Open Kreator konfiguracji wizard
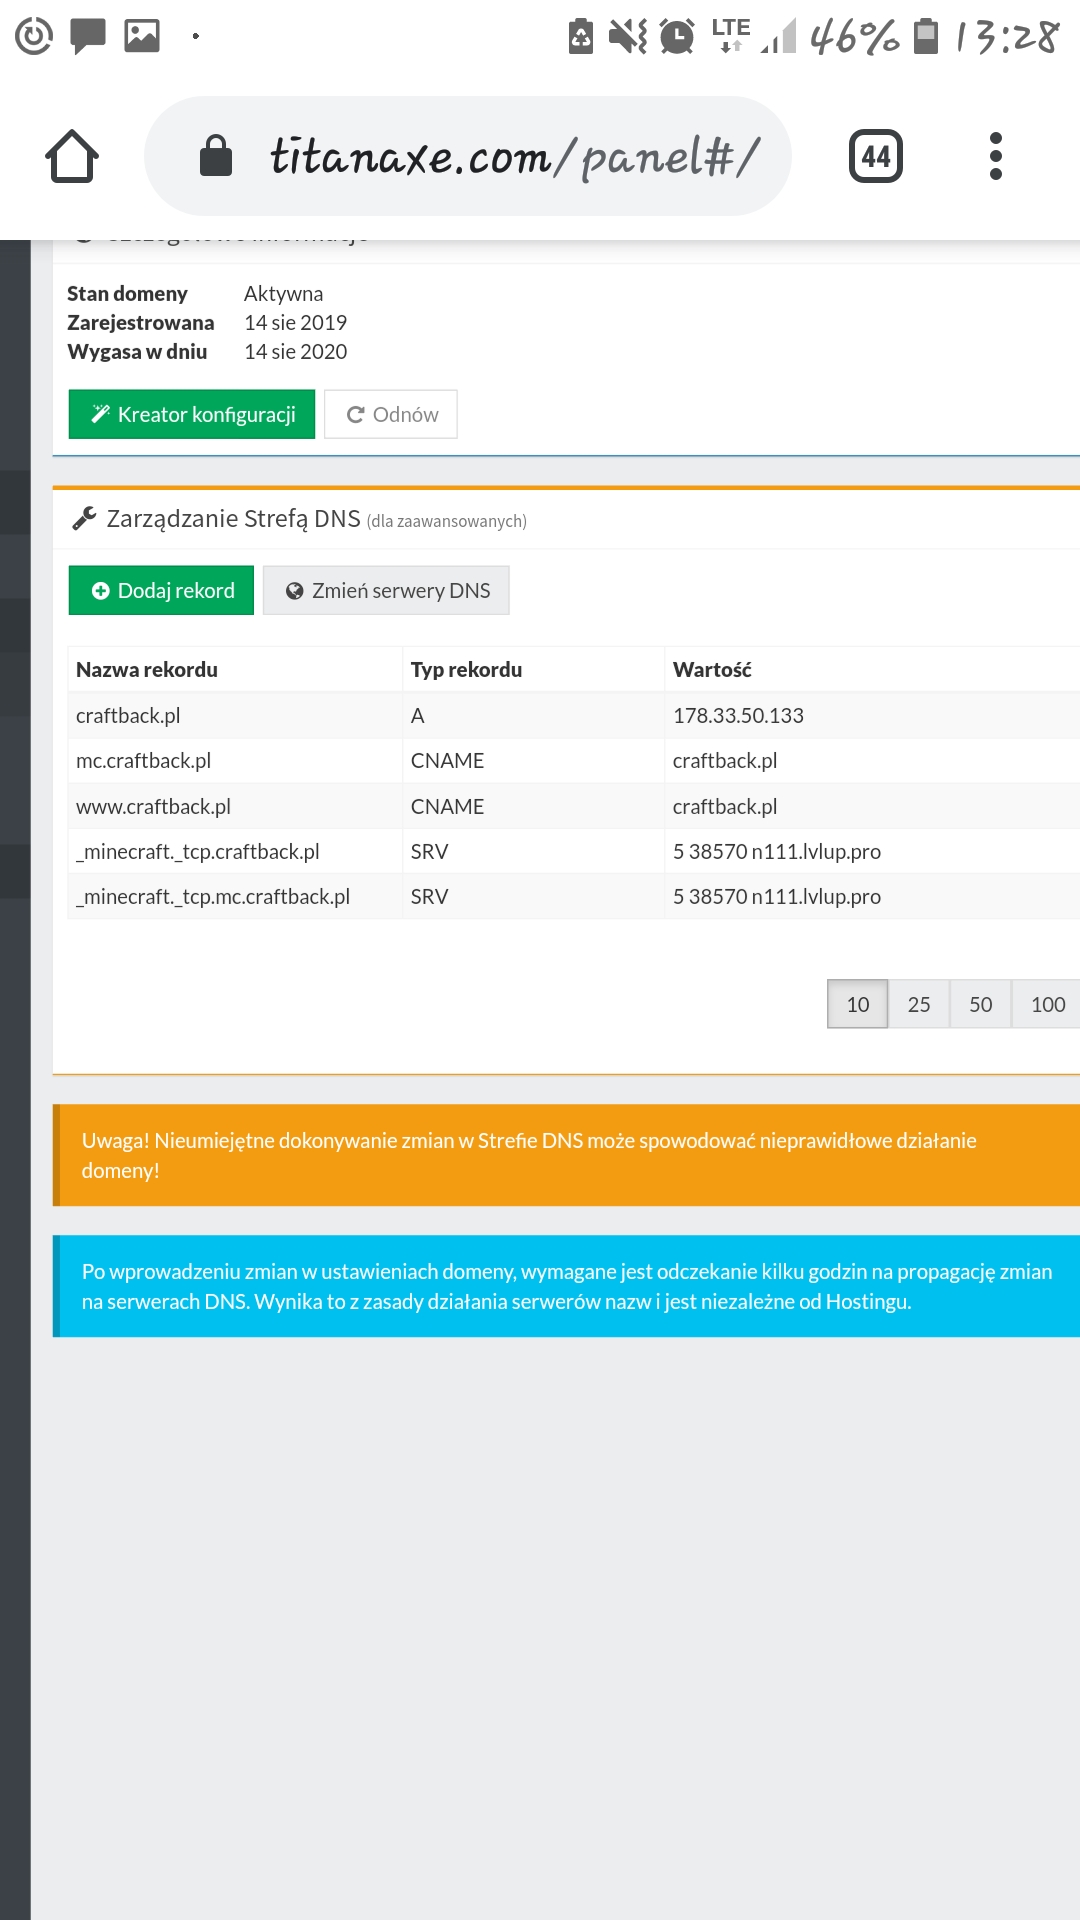Image resolution: width=1080 pixels, height=1920 pixels. click(192, 414)
